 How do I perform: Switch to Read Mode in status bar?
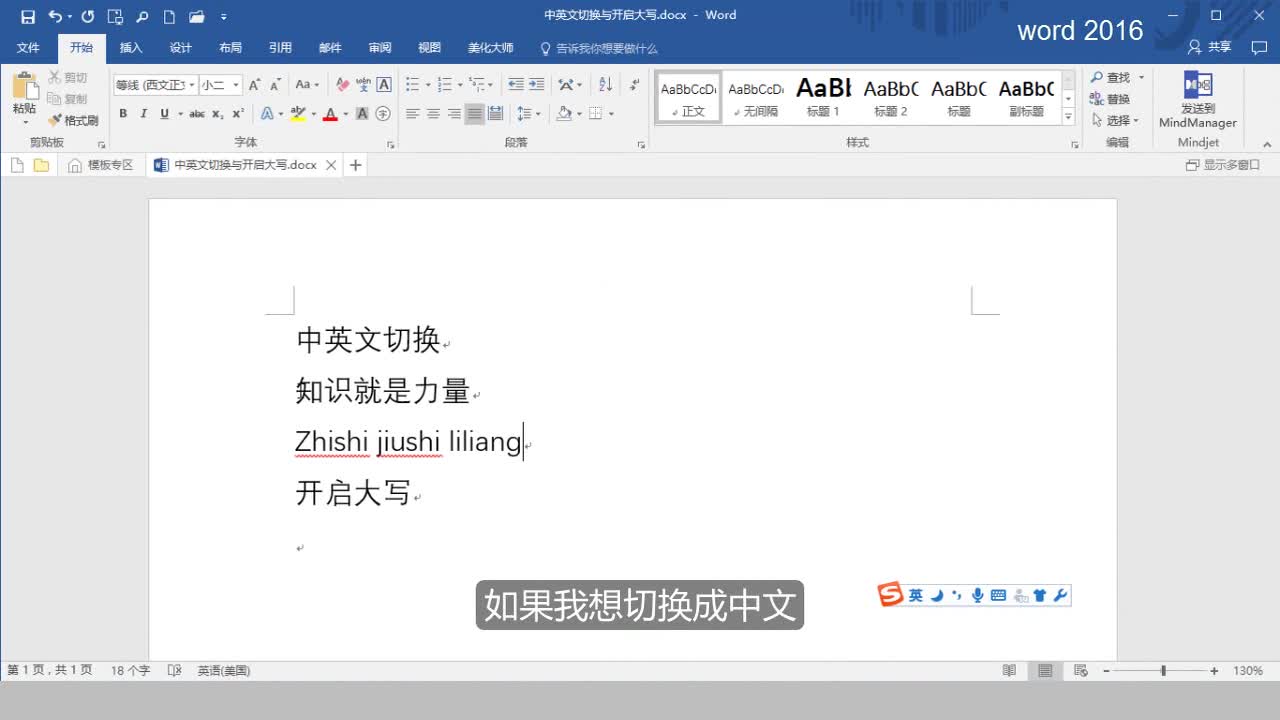click(1010, 670)
